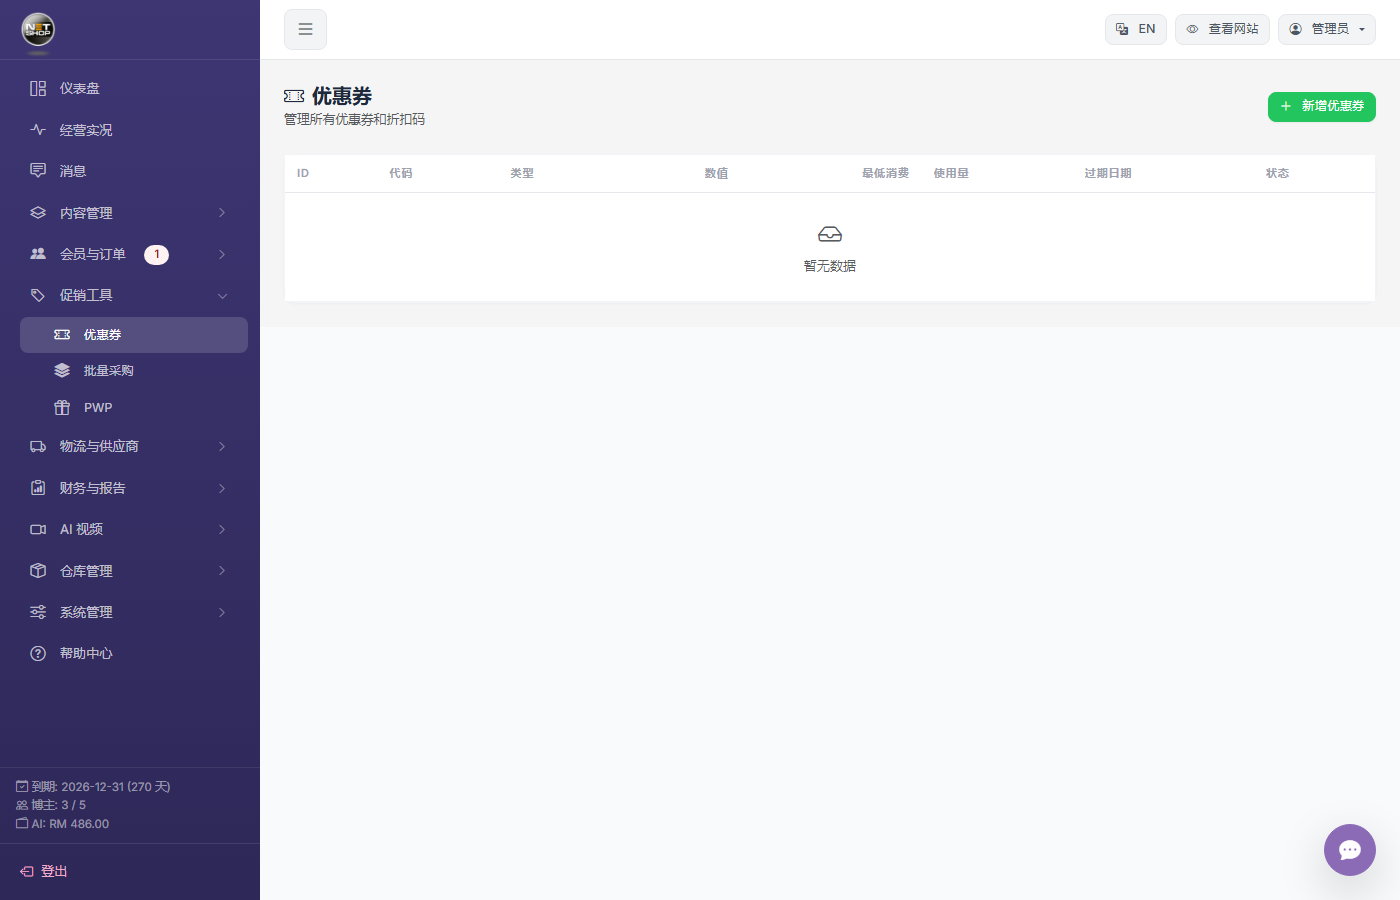Image resolution: width=1400 pixels, height=900 pixels.
Task: Click the 仓库管理 box icon
Action: pyautogui.click(x=38, y=571)
